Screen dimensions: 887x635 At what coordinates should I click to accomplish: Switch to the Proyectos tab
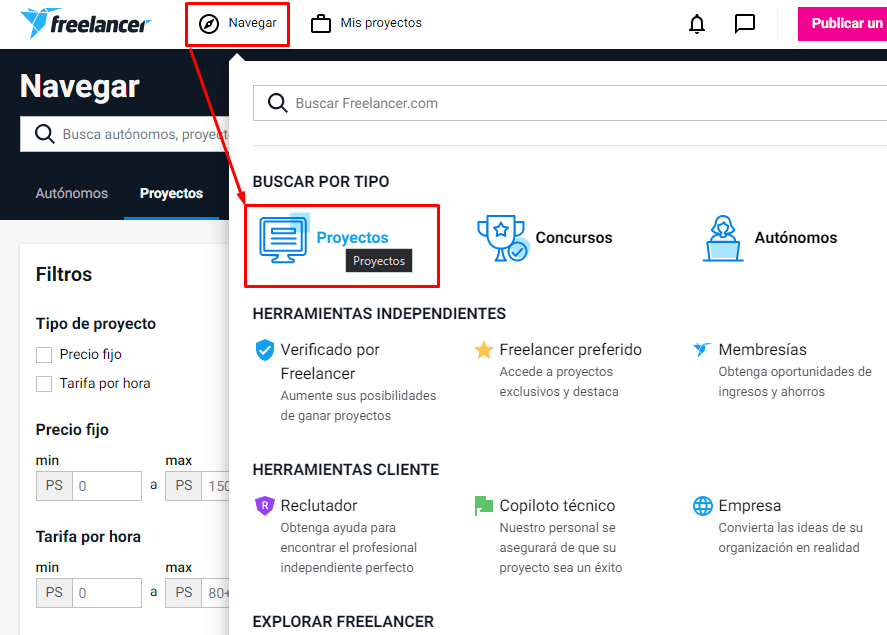tap(171, 193)
